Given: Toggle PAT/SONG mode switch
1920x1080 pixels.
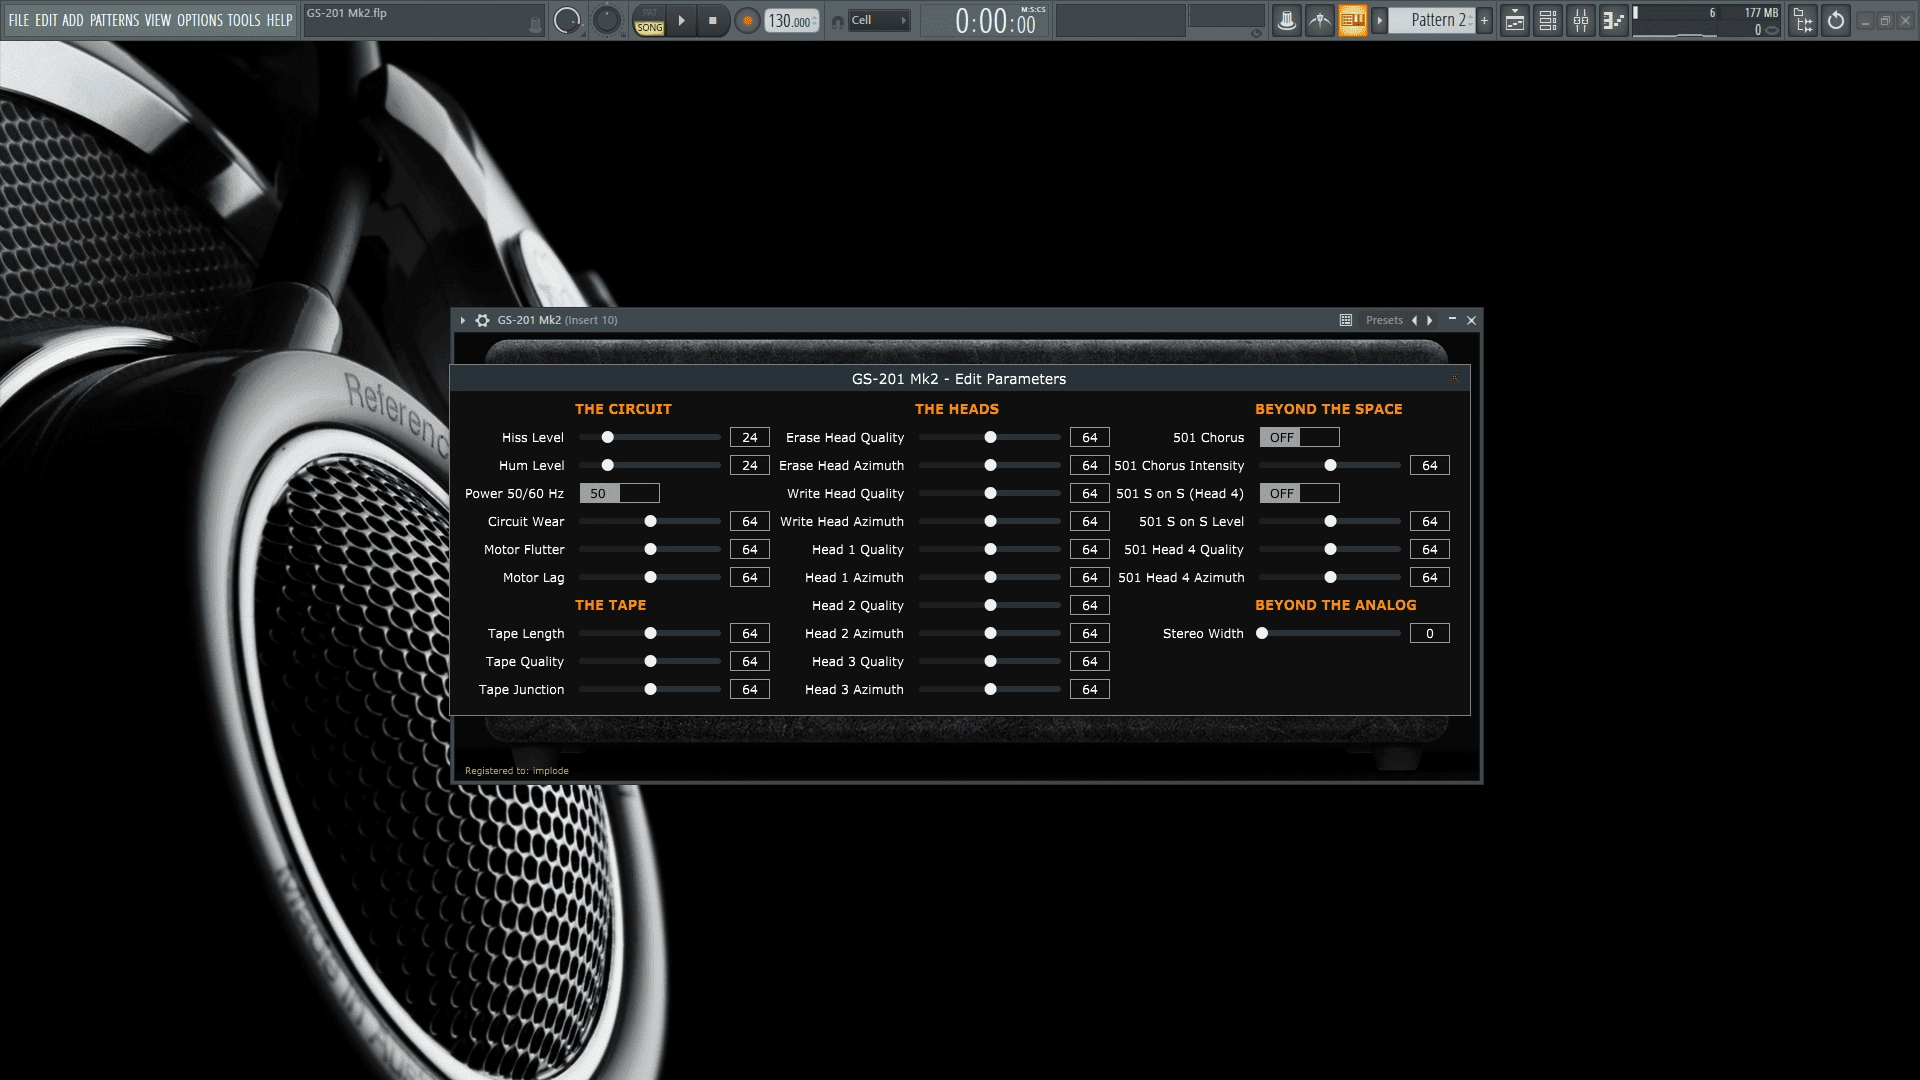Looking at the screenshot, I should click(649, 20).
